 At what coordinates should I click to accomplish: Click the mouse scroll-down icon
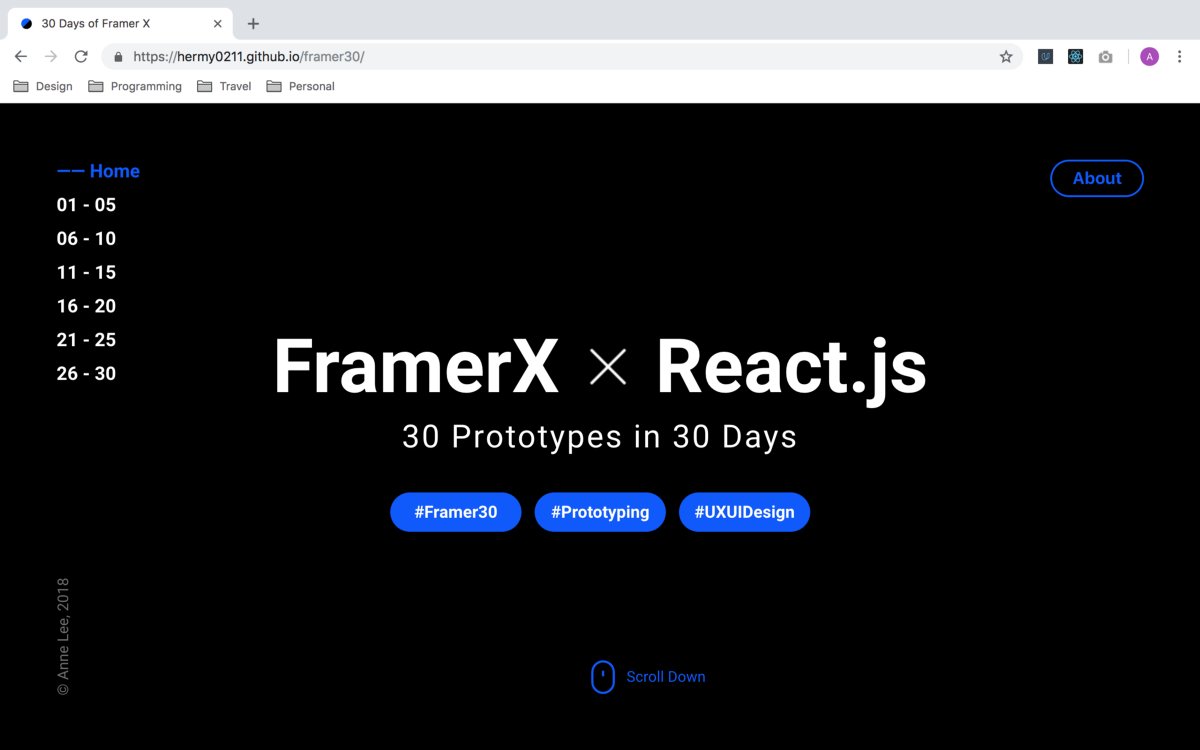tap(603, 677)
